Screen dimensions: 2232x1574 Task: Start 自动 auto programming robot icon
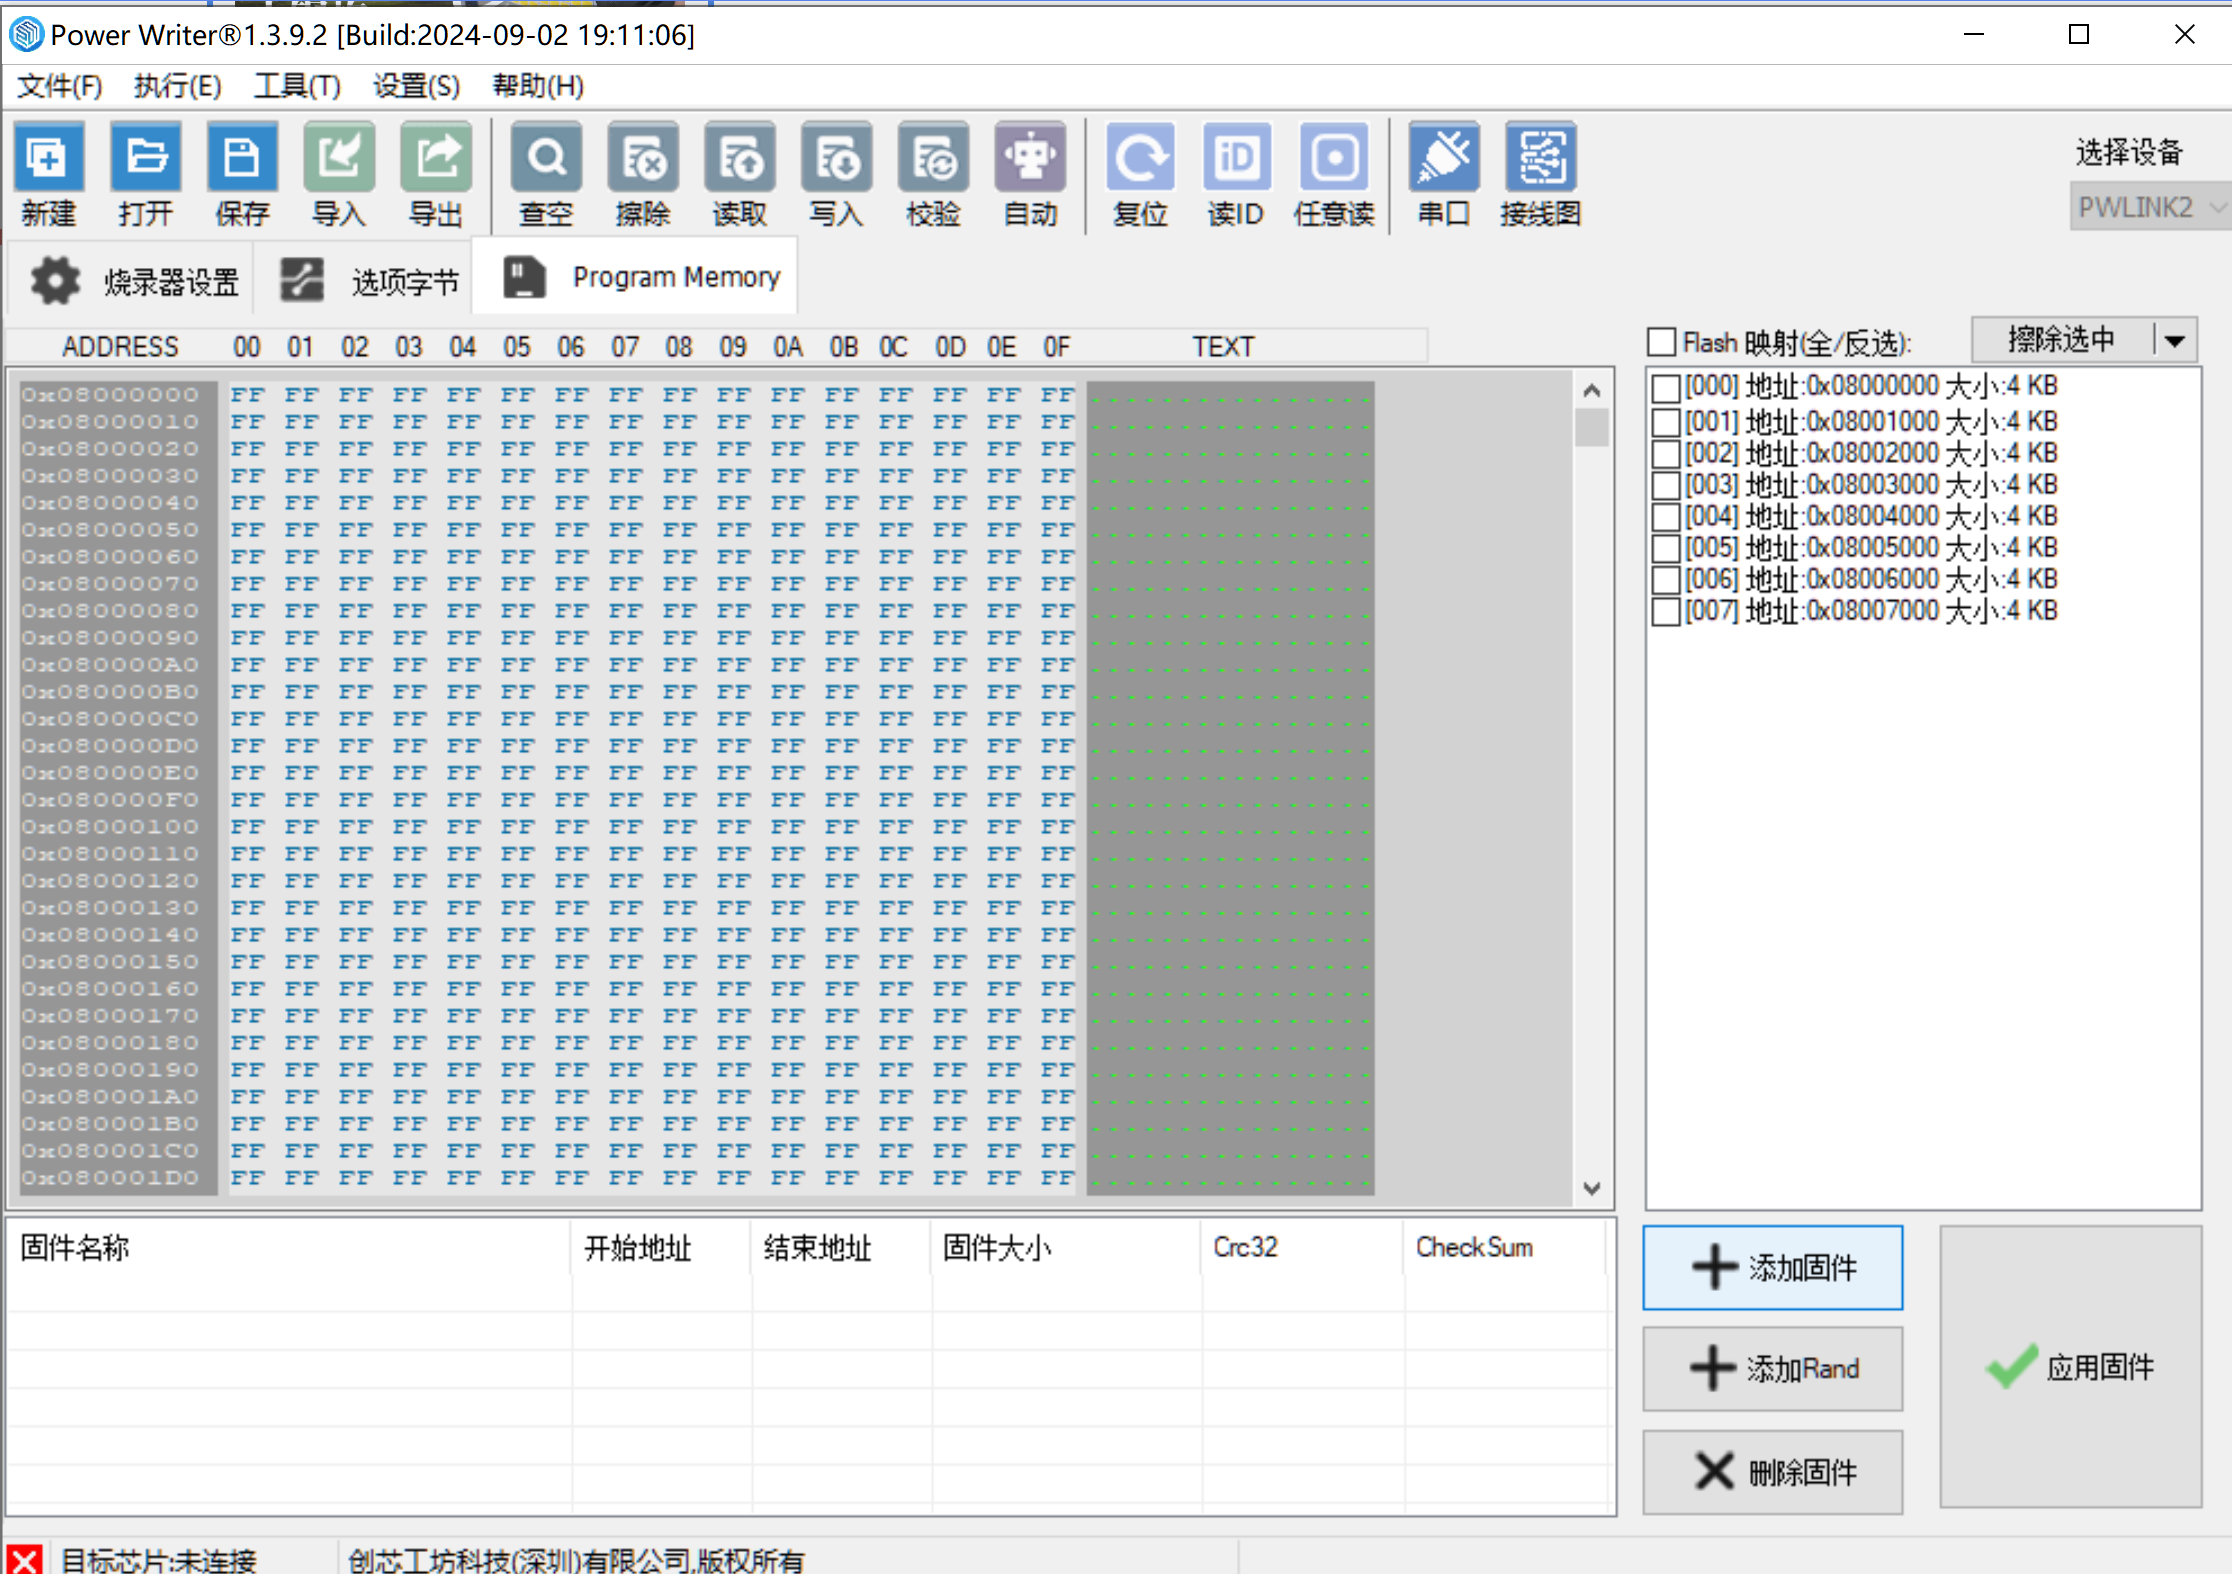click(1031, 158)
